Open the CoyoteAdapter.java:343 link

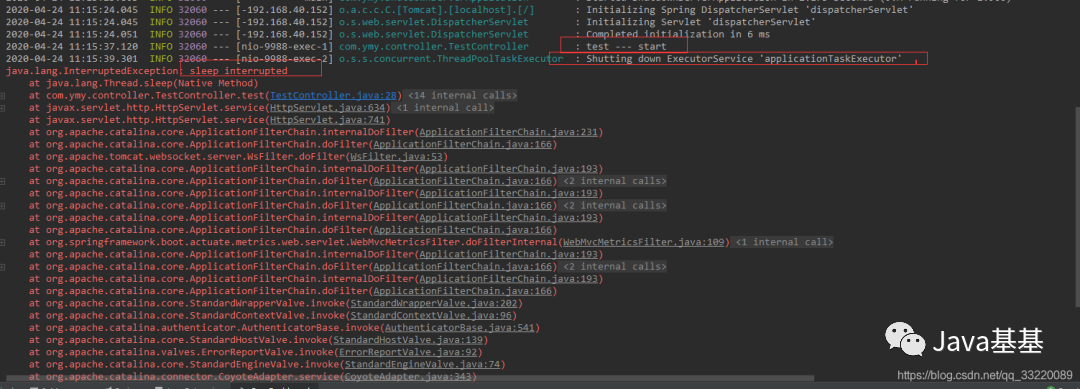[408, 377]
